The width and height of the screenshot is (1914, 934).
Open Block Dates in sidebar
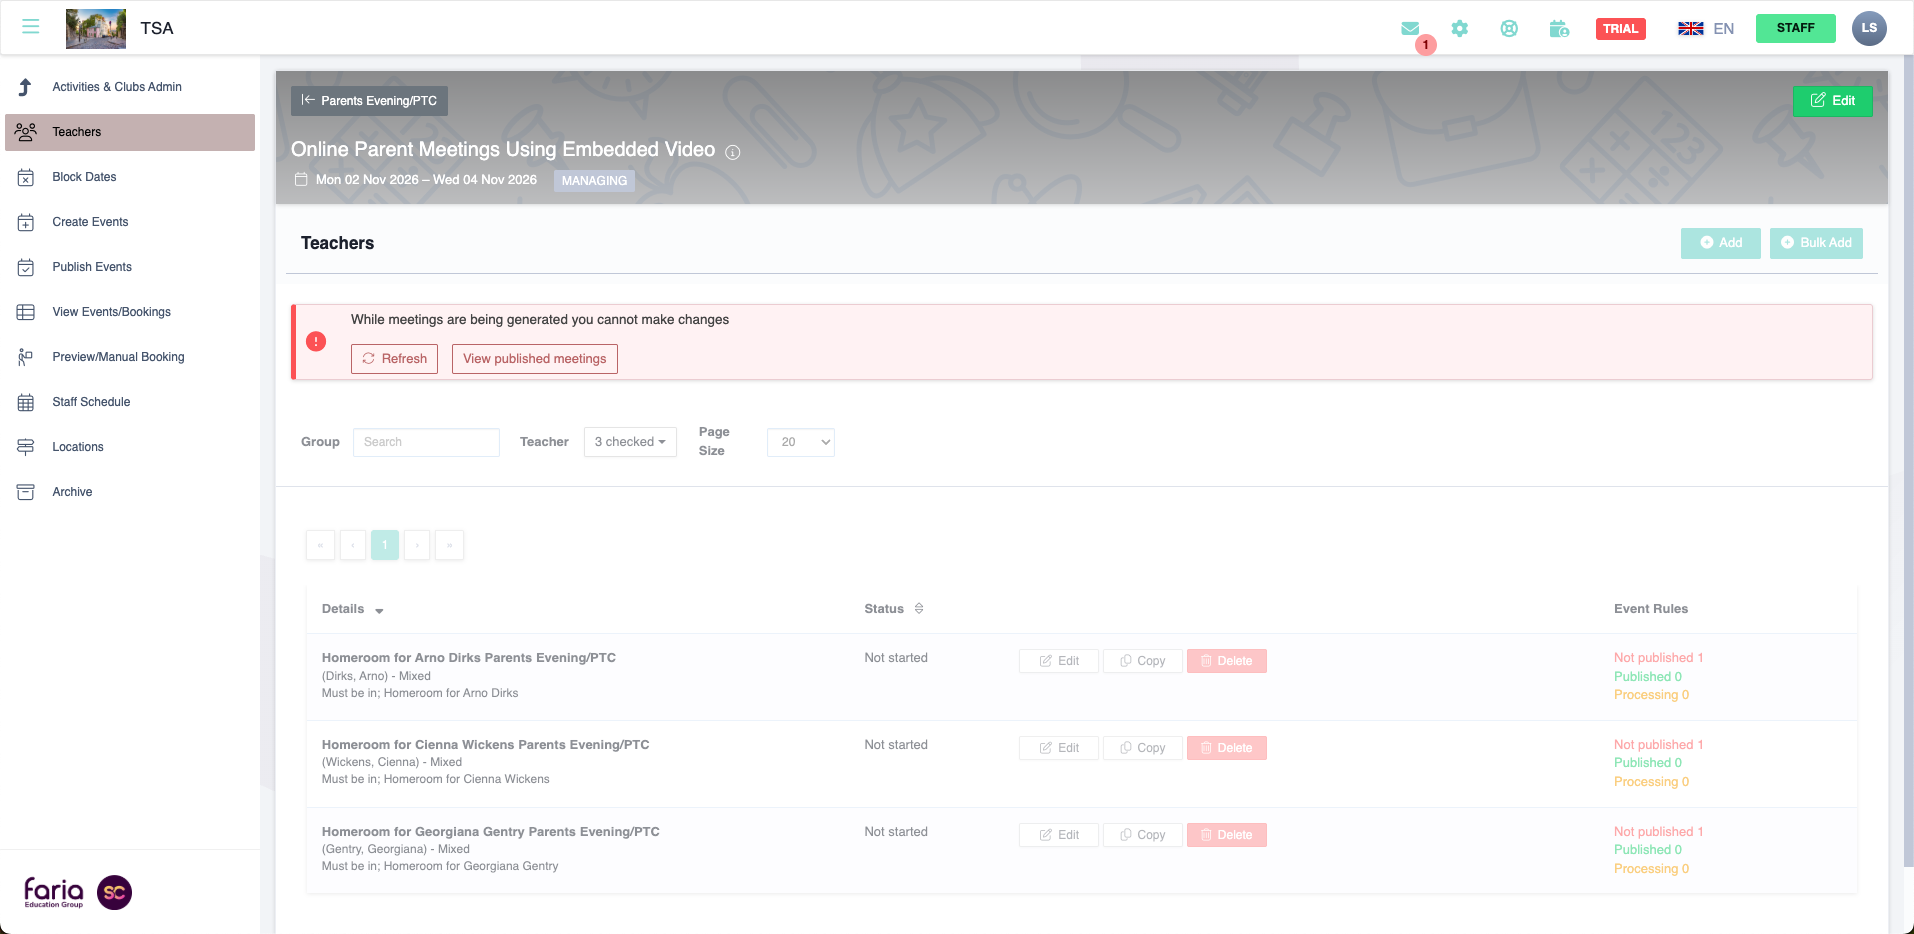click(x=84, y=177)
